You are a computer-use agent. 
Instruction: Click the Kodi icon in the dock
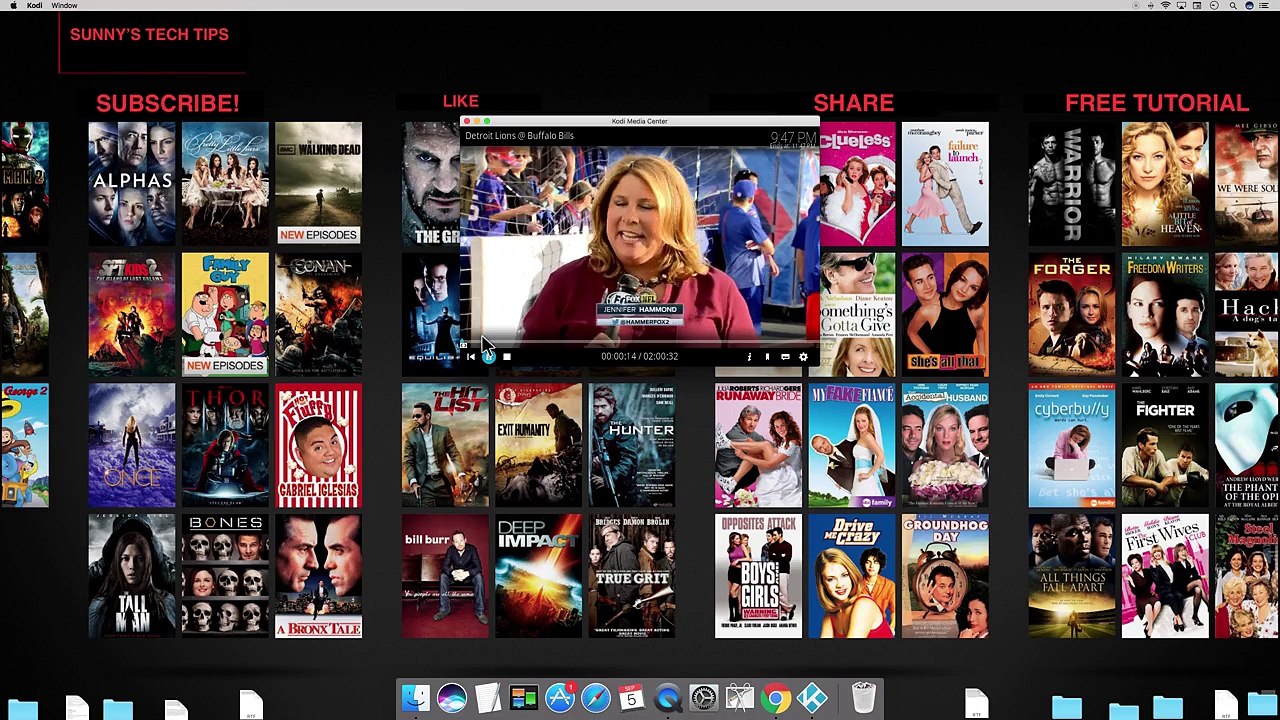coord(812,697)
